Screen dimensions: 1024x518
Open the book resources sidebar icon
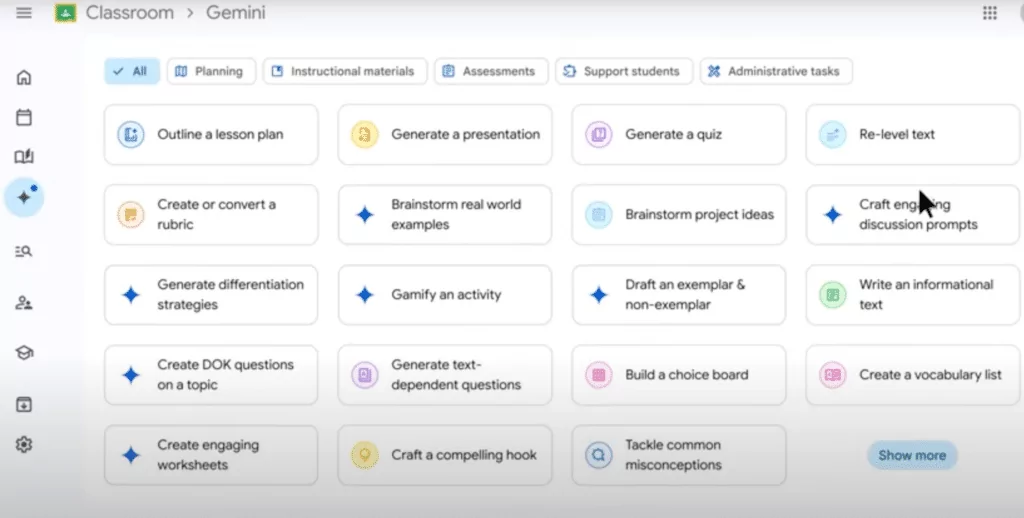[24, 157]
